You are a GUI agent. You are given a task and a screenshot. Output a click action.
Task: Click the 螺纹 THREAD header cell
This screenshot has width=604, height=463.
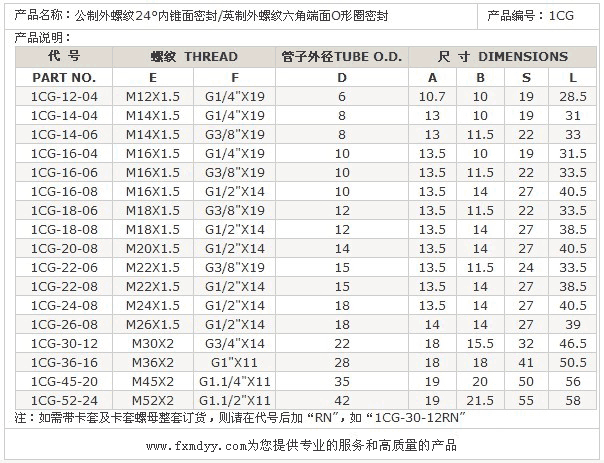click(x=194, y=57)
